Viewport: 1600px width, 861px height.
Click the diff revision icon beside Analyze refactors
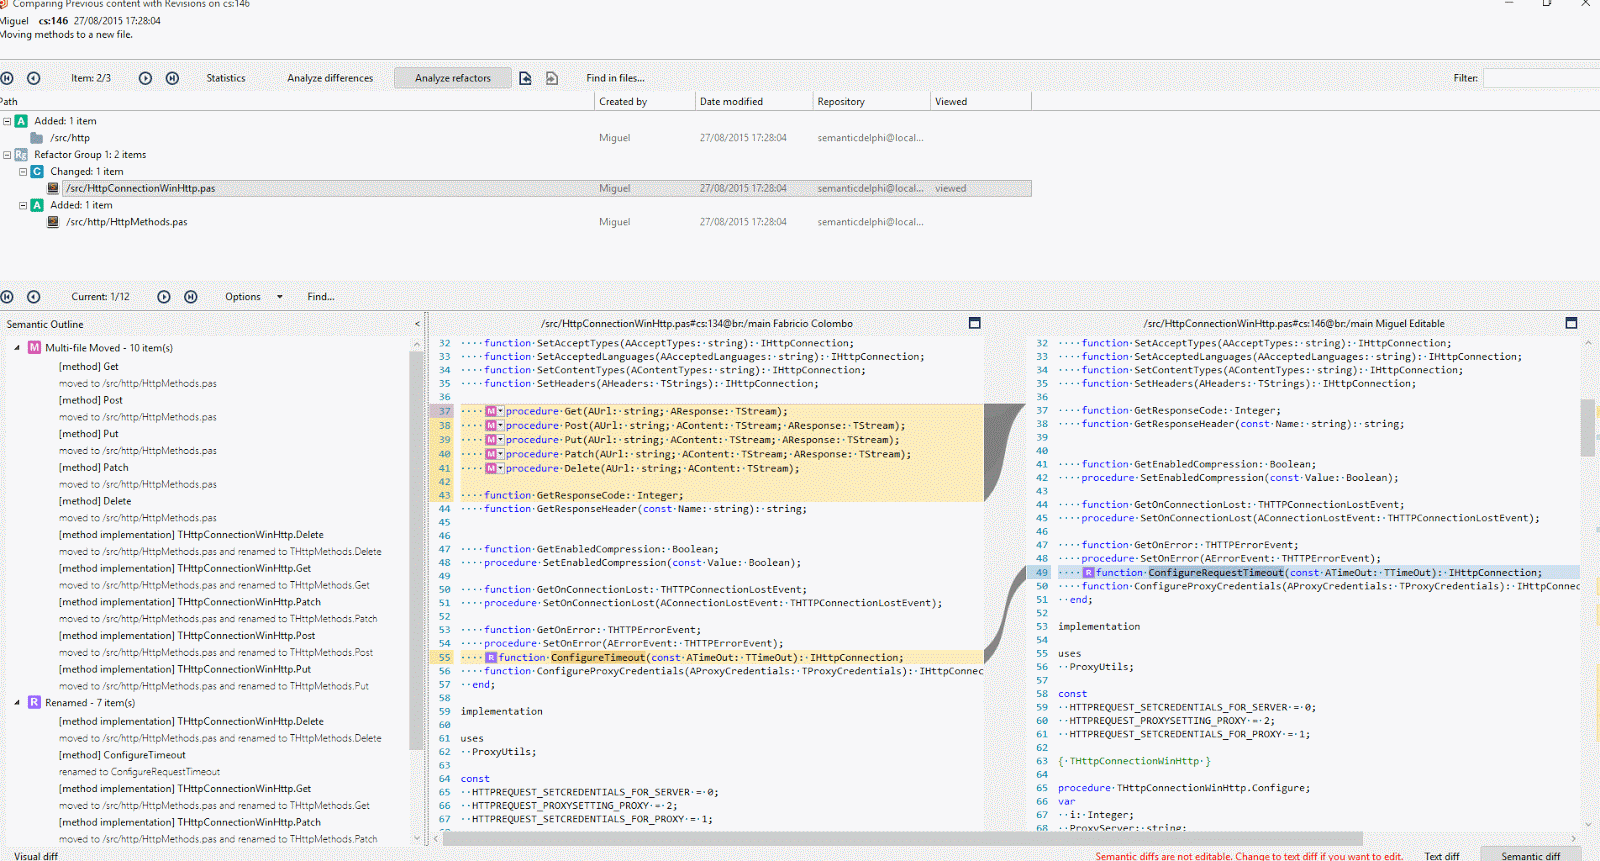(x=525, y=78)
